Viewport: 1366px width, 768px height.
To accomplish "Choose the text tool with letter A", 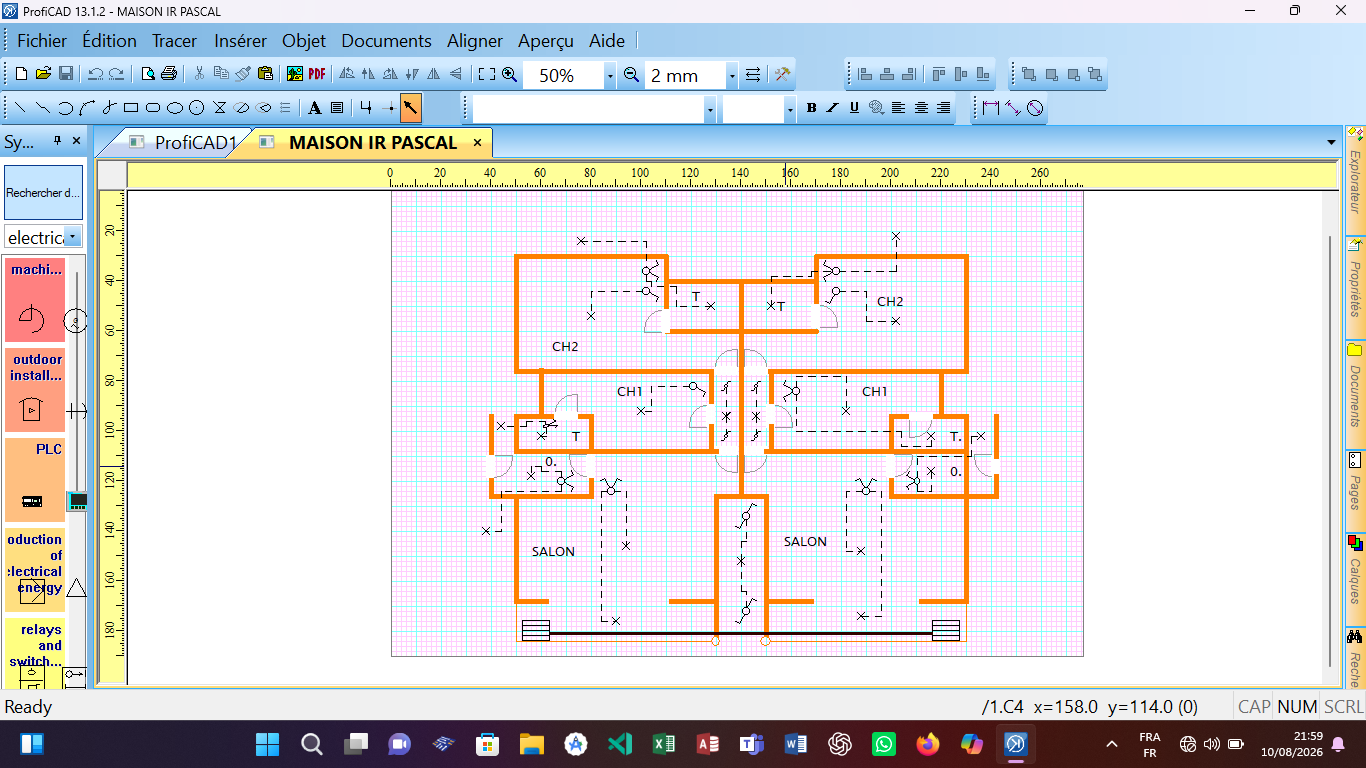I will pyautogui.click(x=314, y=108).
